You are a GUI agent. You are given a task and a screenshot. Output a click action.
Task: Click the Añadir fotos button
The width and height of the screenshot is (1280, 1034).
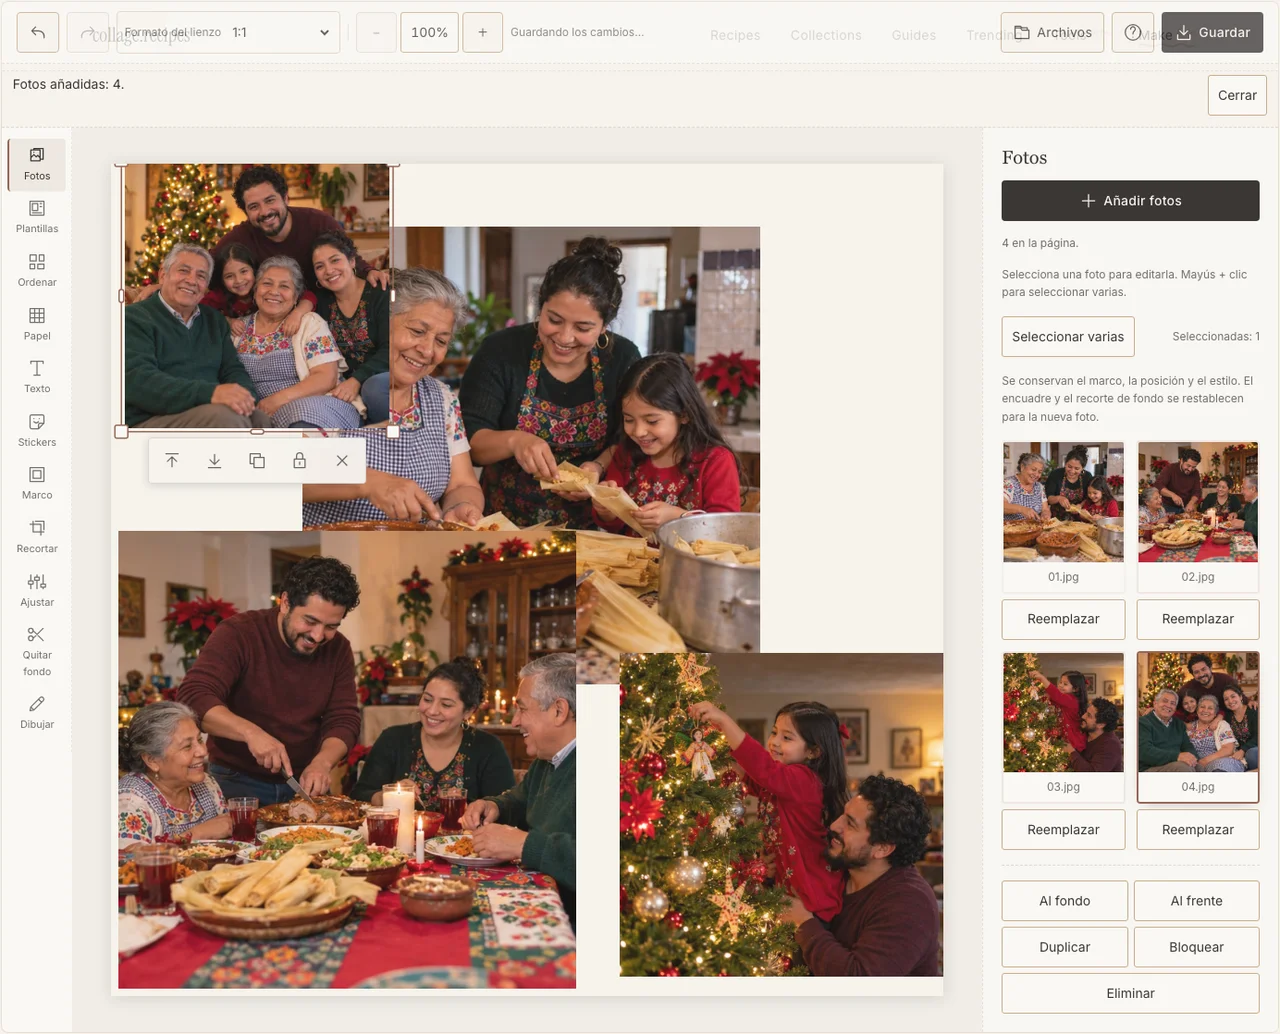[1130, 200]
